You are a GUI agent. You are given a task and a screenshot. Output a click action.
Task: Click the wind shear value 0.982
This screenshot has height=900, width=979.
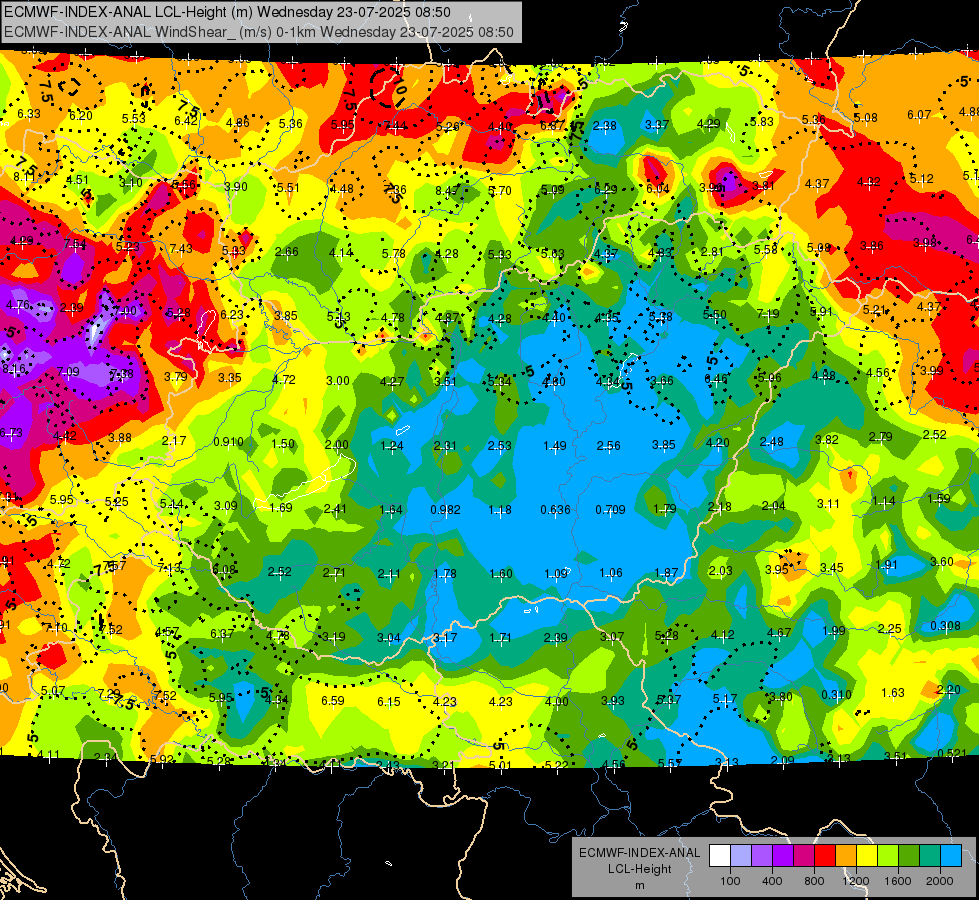(445, 510)
